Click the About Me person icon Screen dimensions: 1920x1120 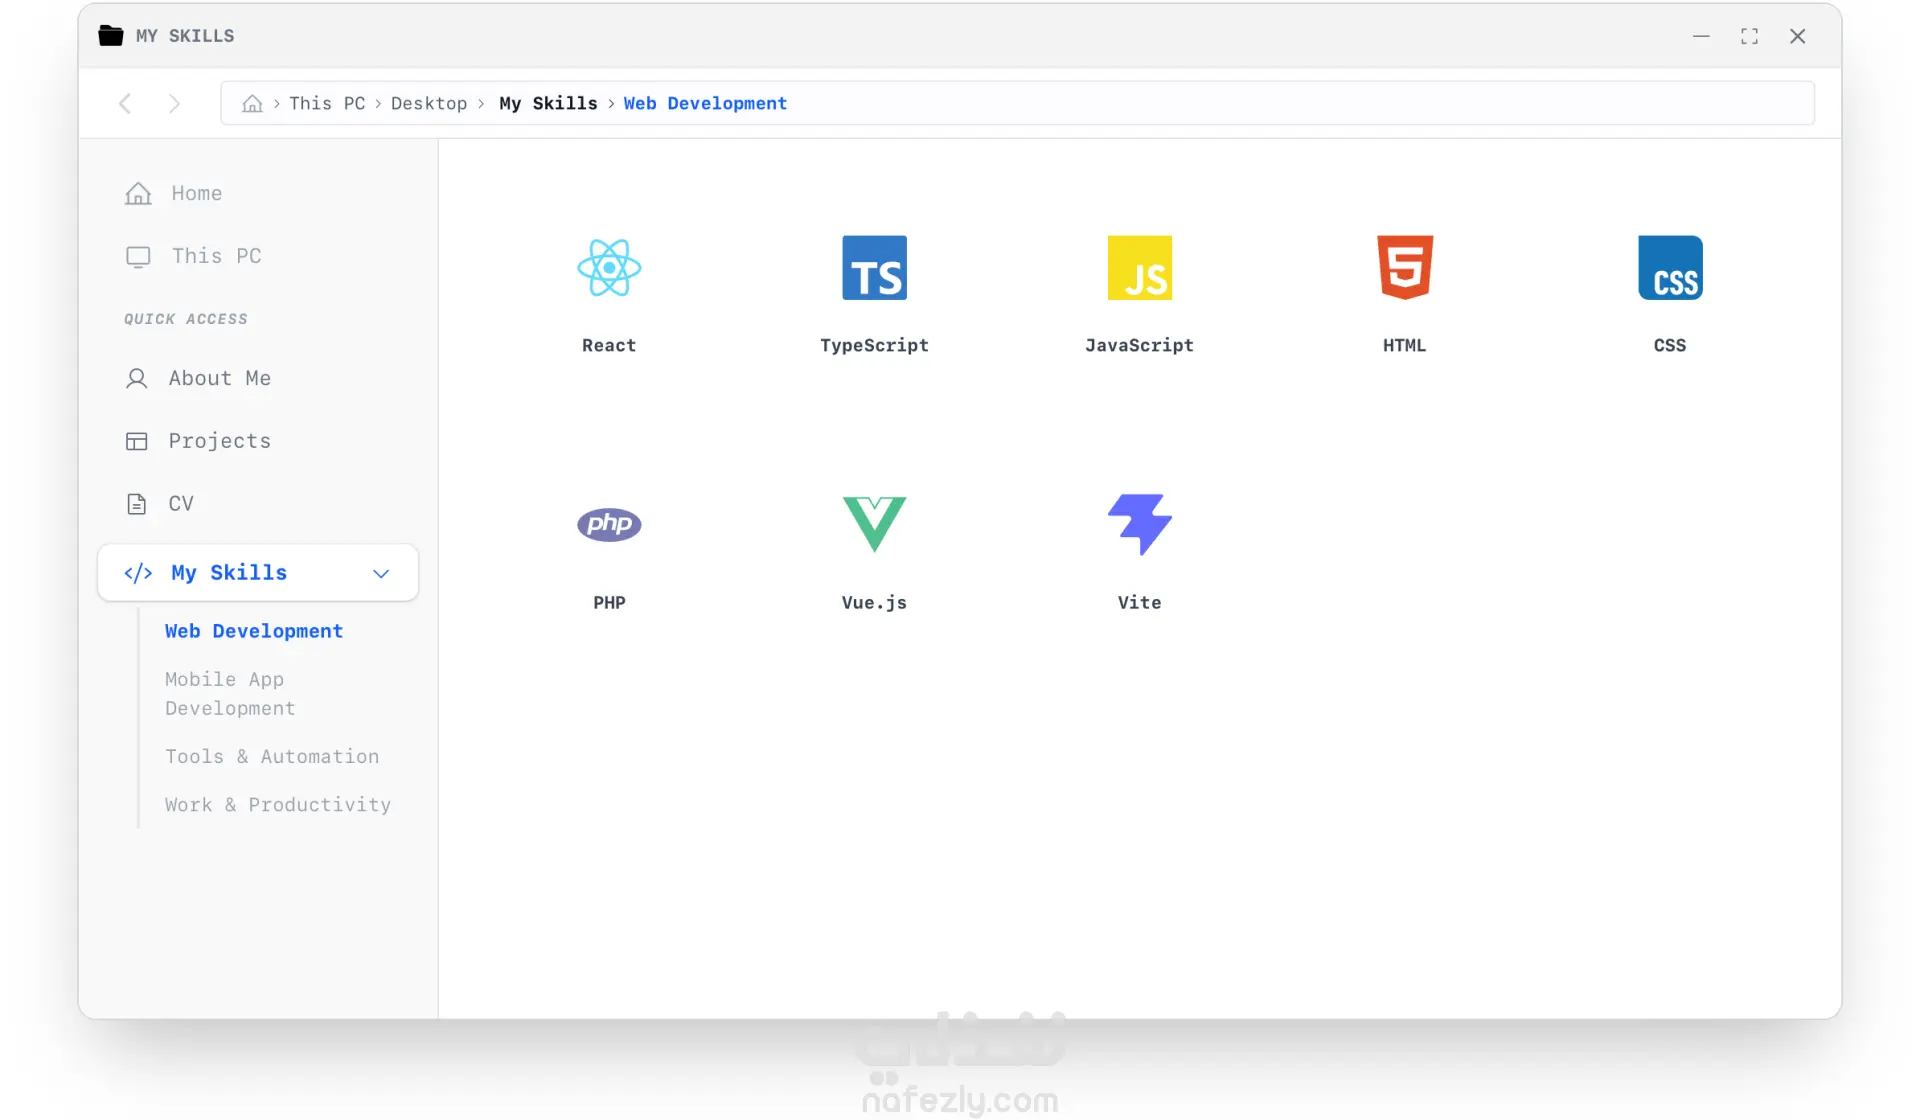click(x=136, y=378)
